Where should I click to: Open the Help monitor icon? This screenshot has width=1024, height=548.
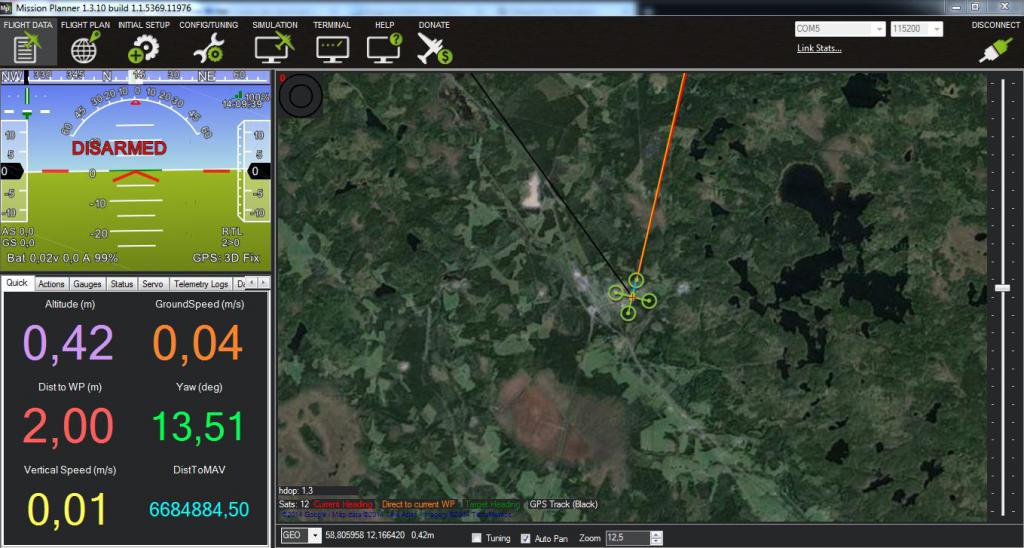pyautogui.click(x=384, y=48)
